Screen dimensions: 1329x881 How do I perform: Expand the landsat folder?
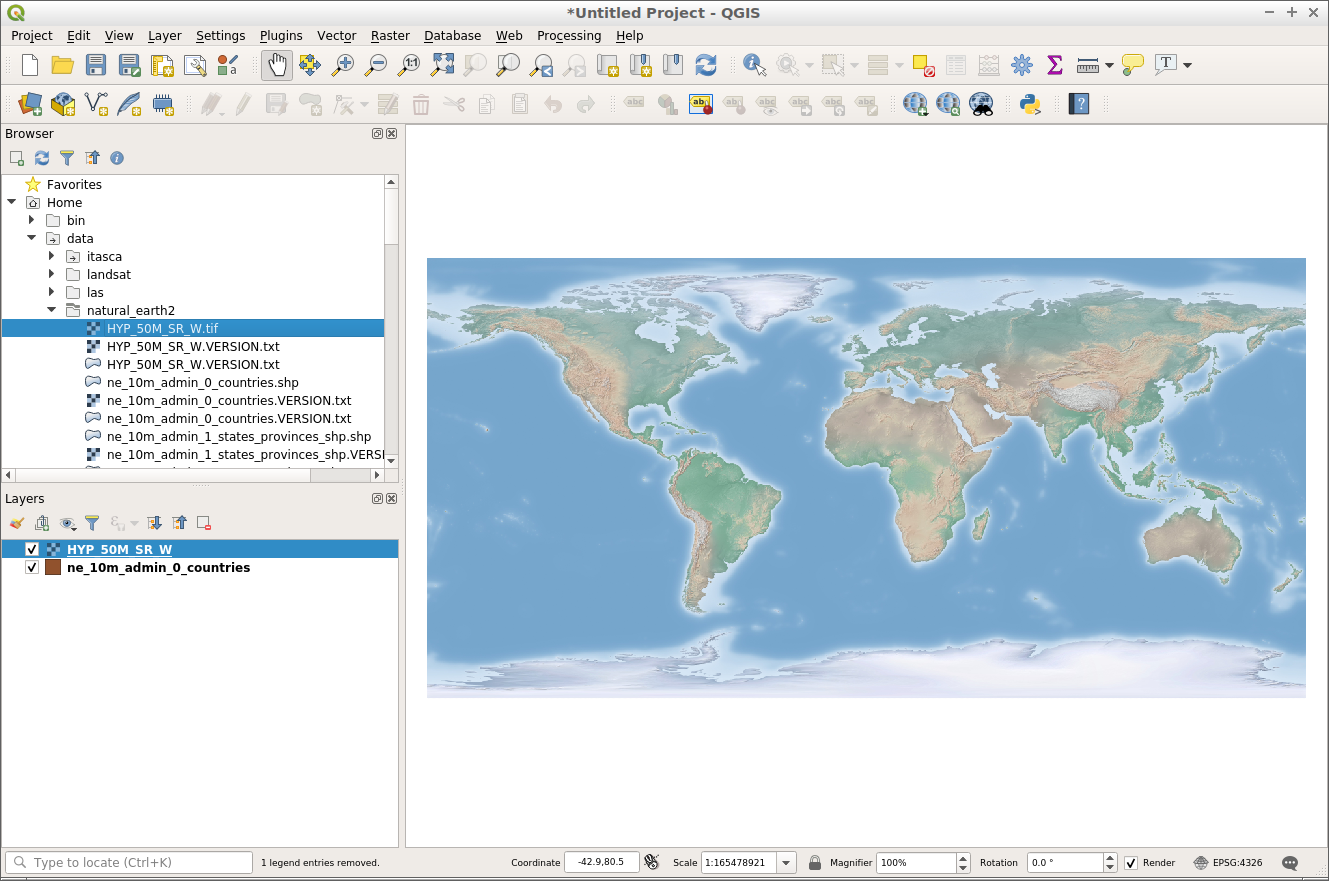51,274
